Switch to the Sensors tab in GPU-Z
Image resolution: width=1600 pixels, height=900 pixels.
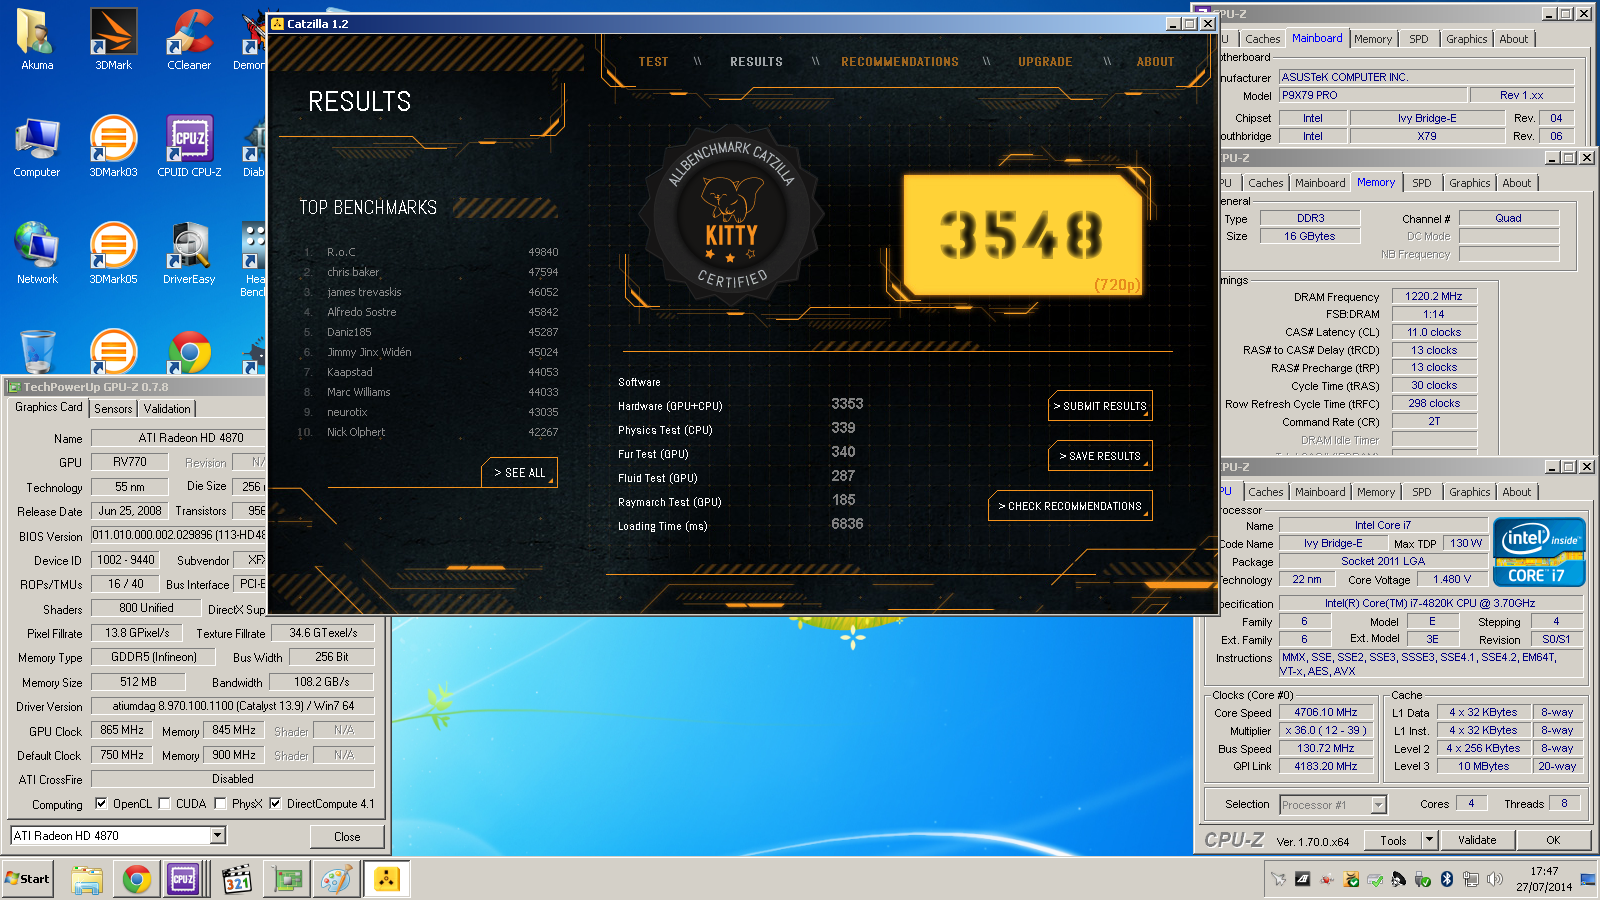tap(113, 409)
